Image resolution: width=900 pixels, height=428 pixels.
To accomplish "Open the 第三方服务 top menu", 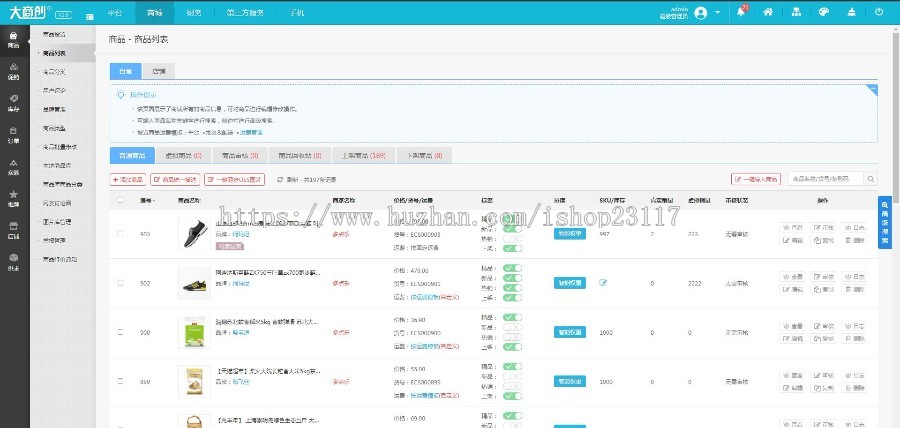I will coord(245,13).
